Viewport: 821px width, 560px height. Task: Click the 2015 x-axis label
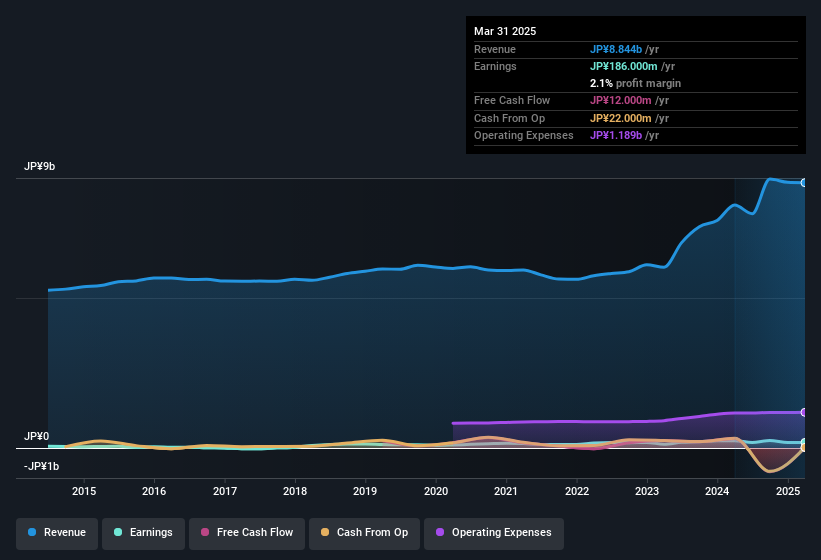click(84, 491)
